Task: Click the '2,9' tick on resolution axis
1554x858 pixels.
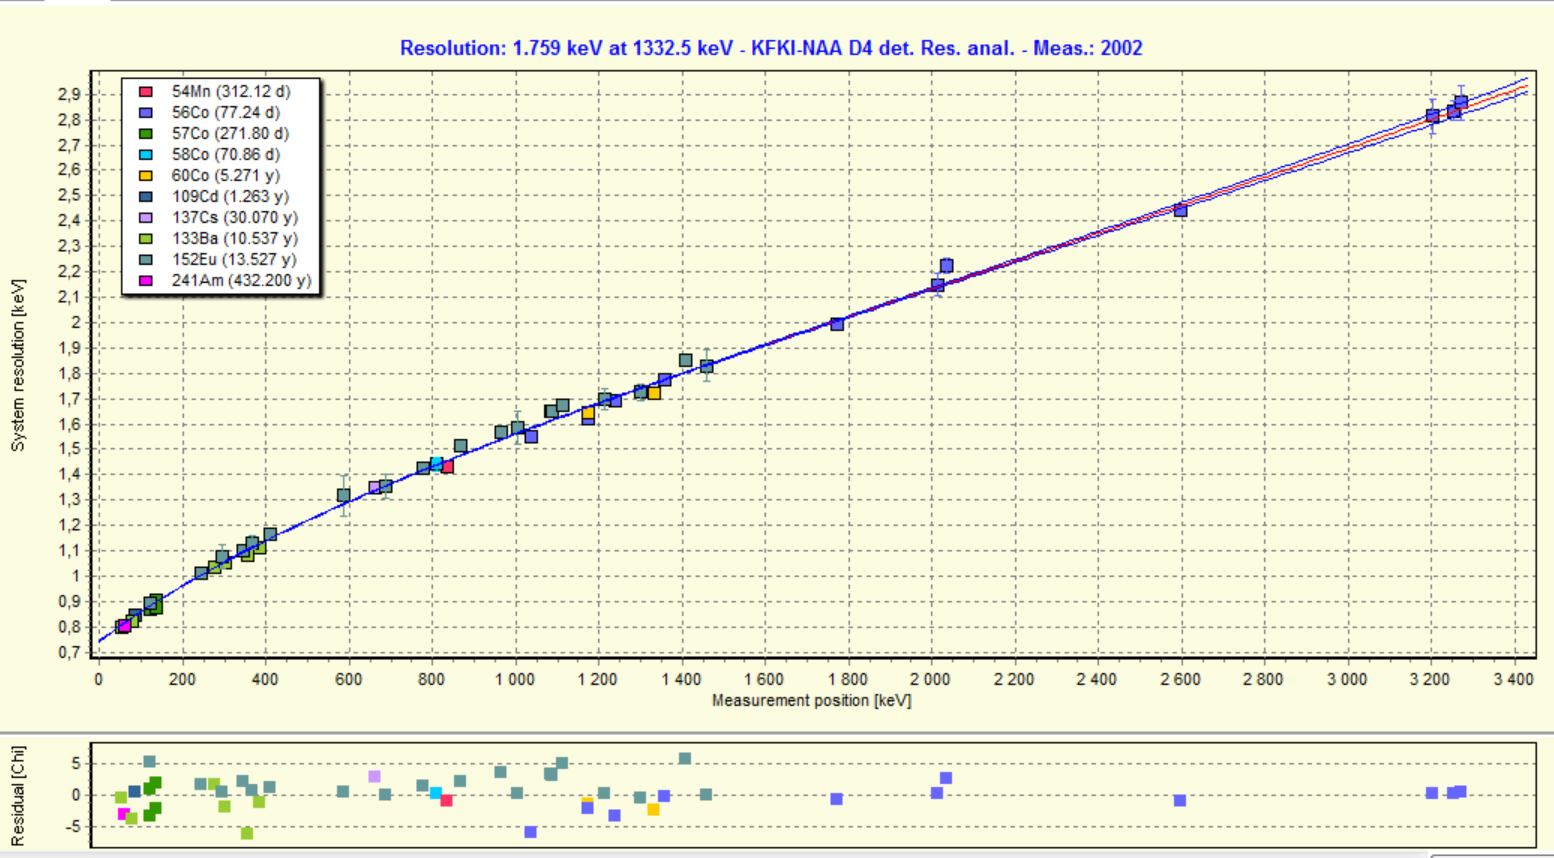Action: [70, 95]
